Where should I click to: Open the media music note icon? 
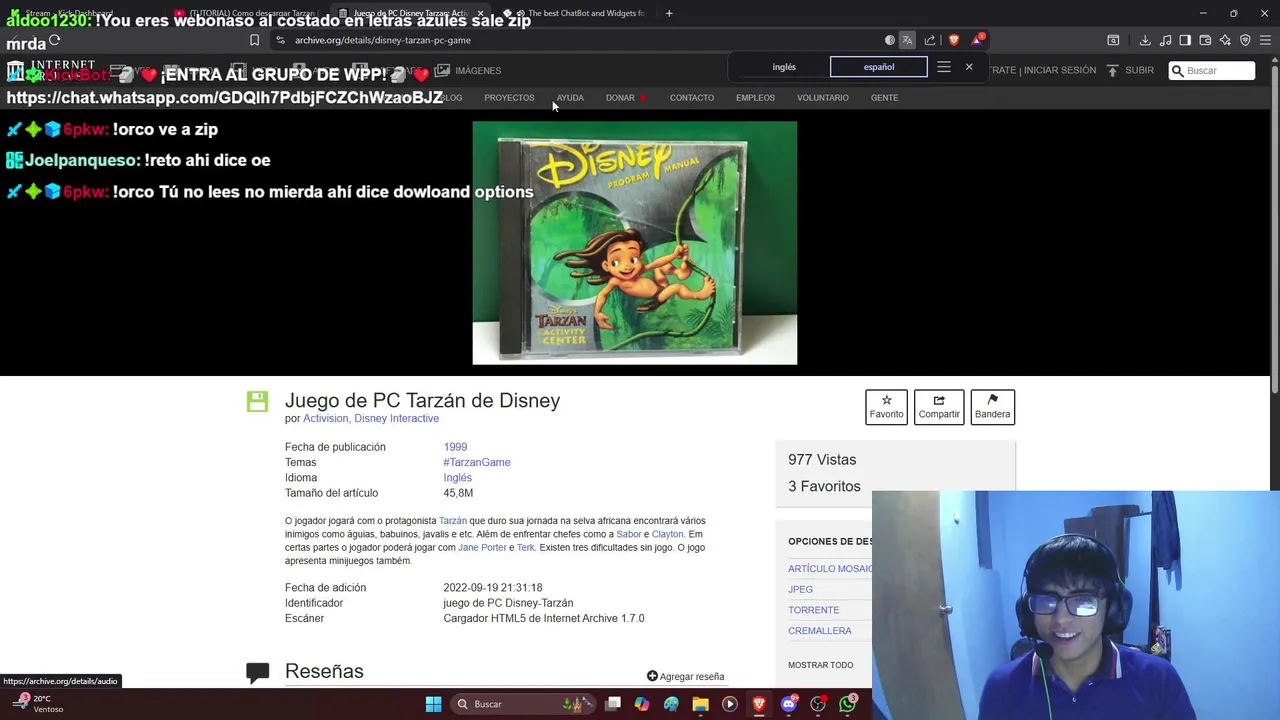pos(1165,40)
